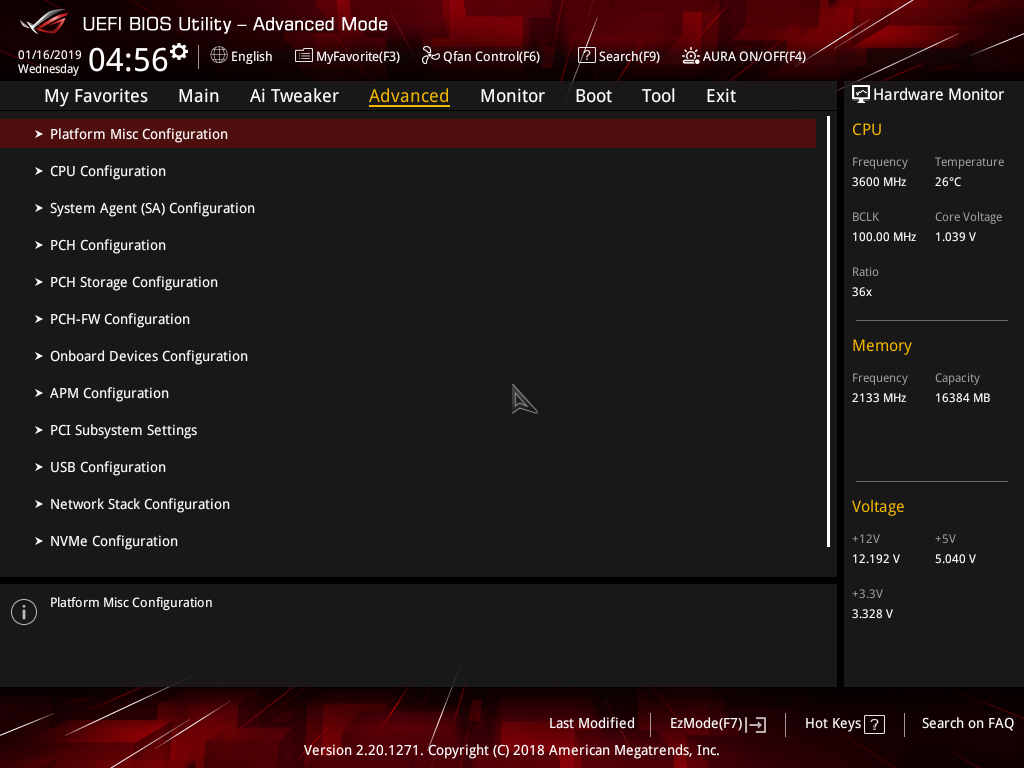The height and width of the screenshot is (768, 1024).
Task: Open the Search(F9) tool
Action: coord(586,55)
